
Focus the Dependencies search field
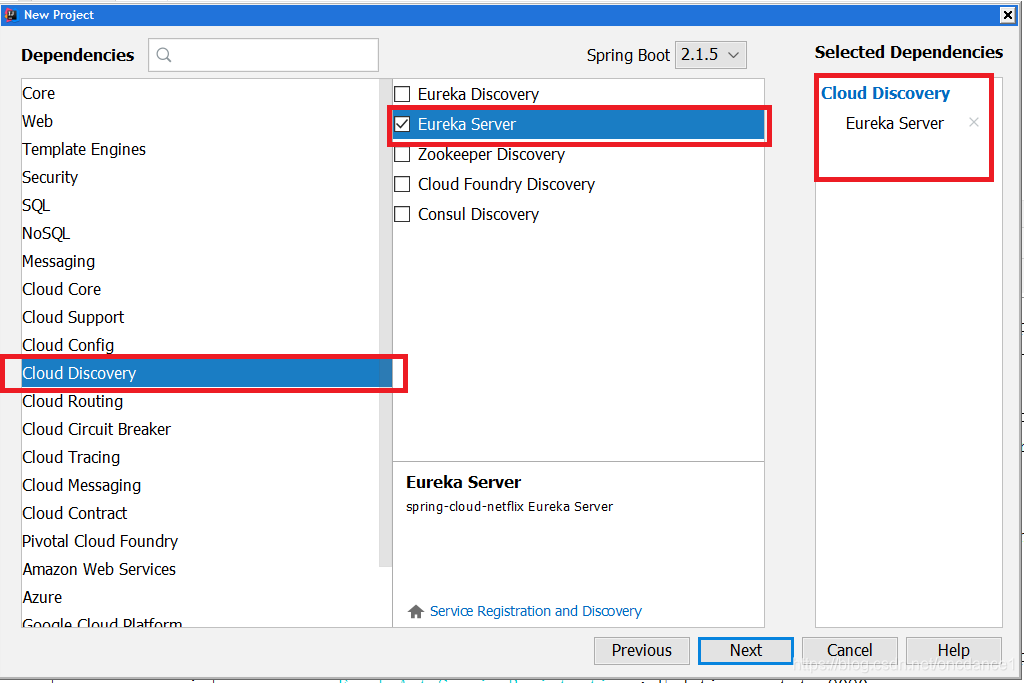pyautogui.click(x=263, y=55)
